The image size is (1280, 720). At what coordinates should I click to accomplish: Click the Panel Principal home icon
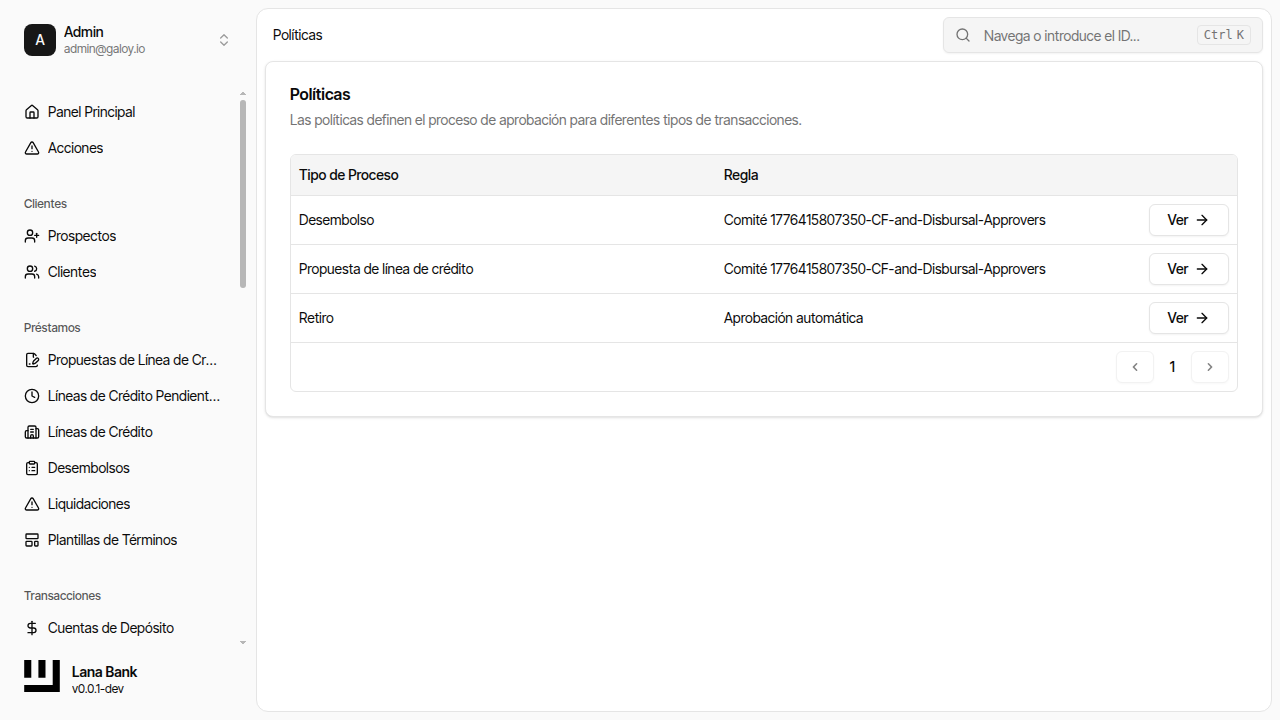click(x=32, y=112)
